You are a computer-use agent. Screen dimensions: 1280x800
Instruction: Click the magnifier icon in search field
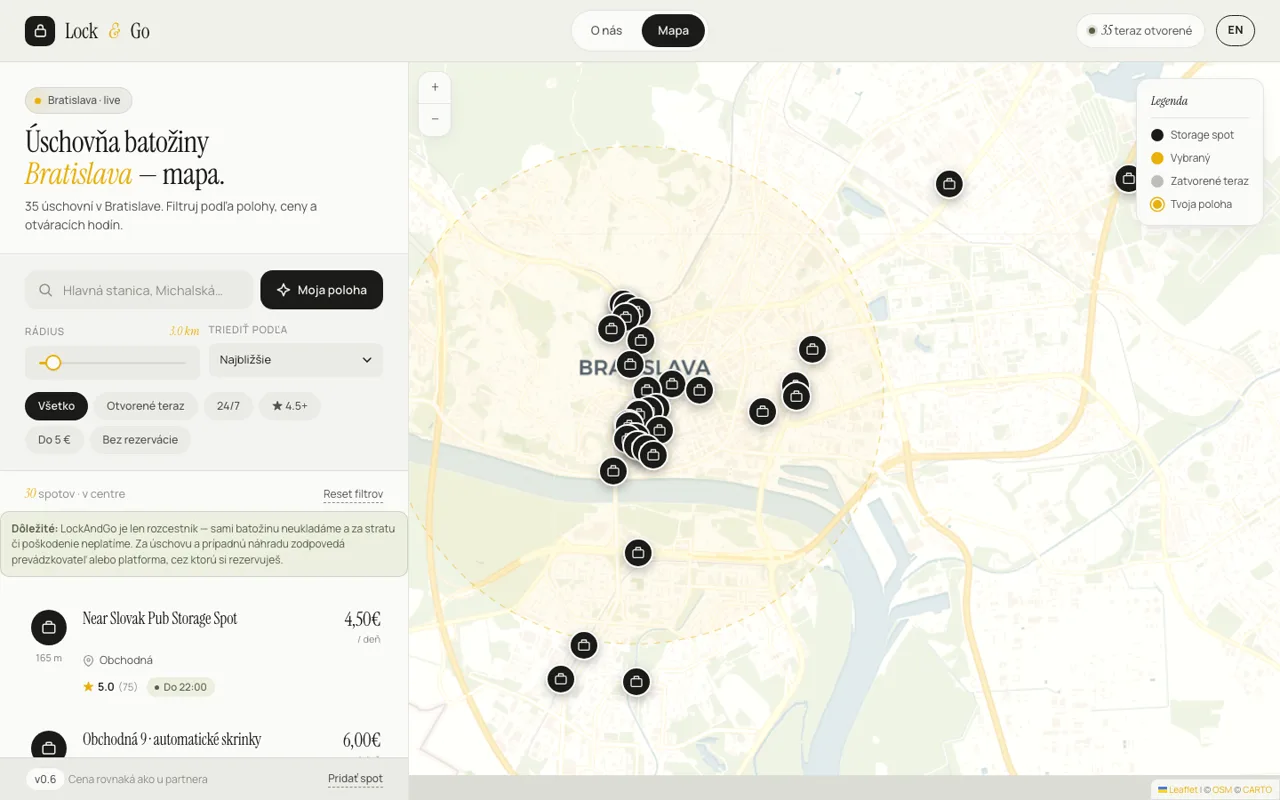[x=45, y=290]
